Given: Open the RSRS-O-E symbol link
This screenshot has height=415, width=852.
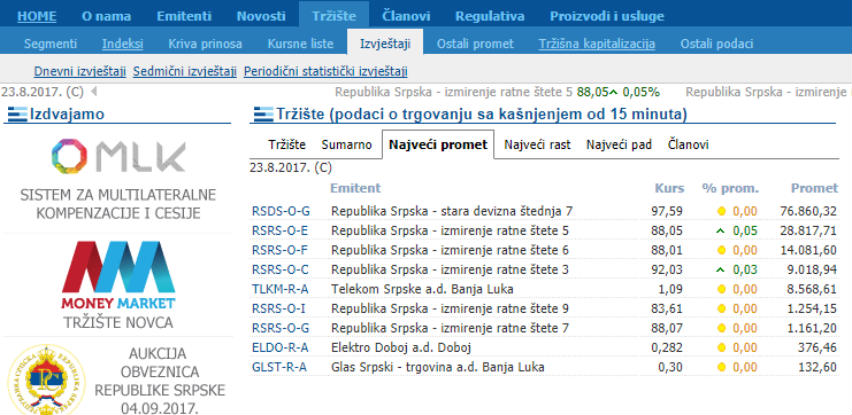Looking at the screenshot, I should pos(279,231).
